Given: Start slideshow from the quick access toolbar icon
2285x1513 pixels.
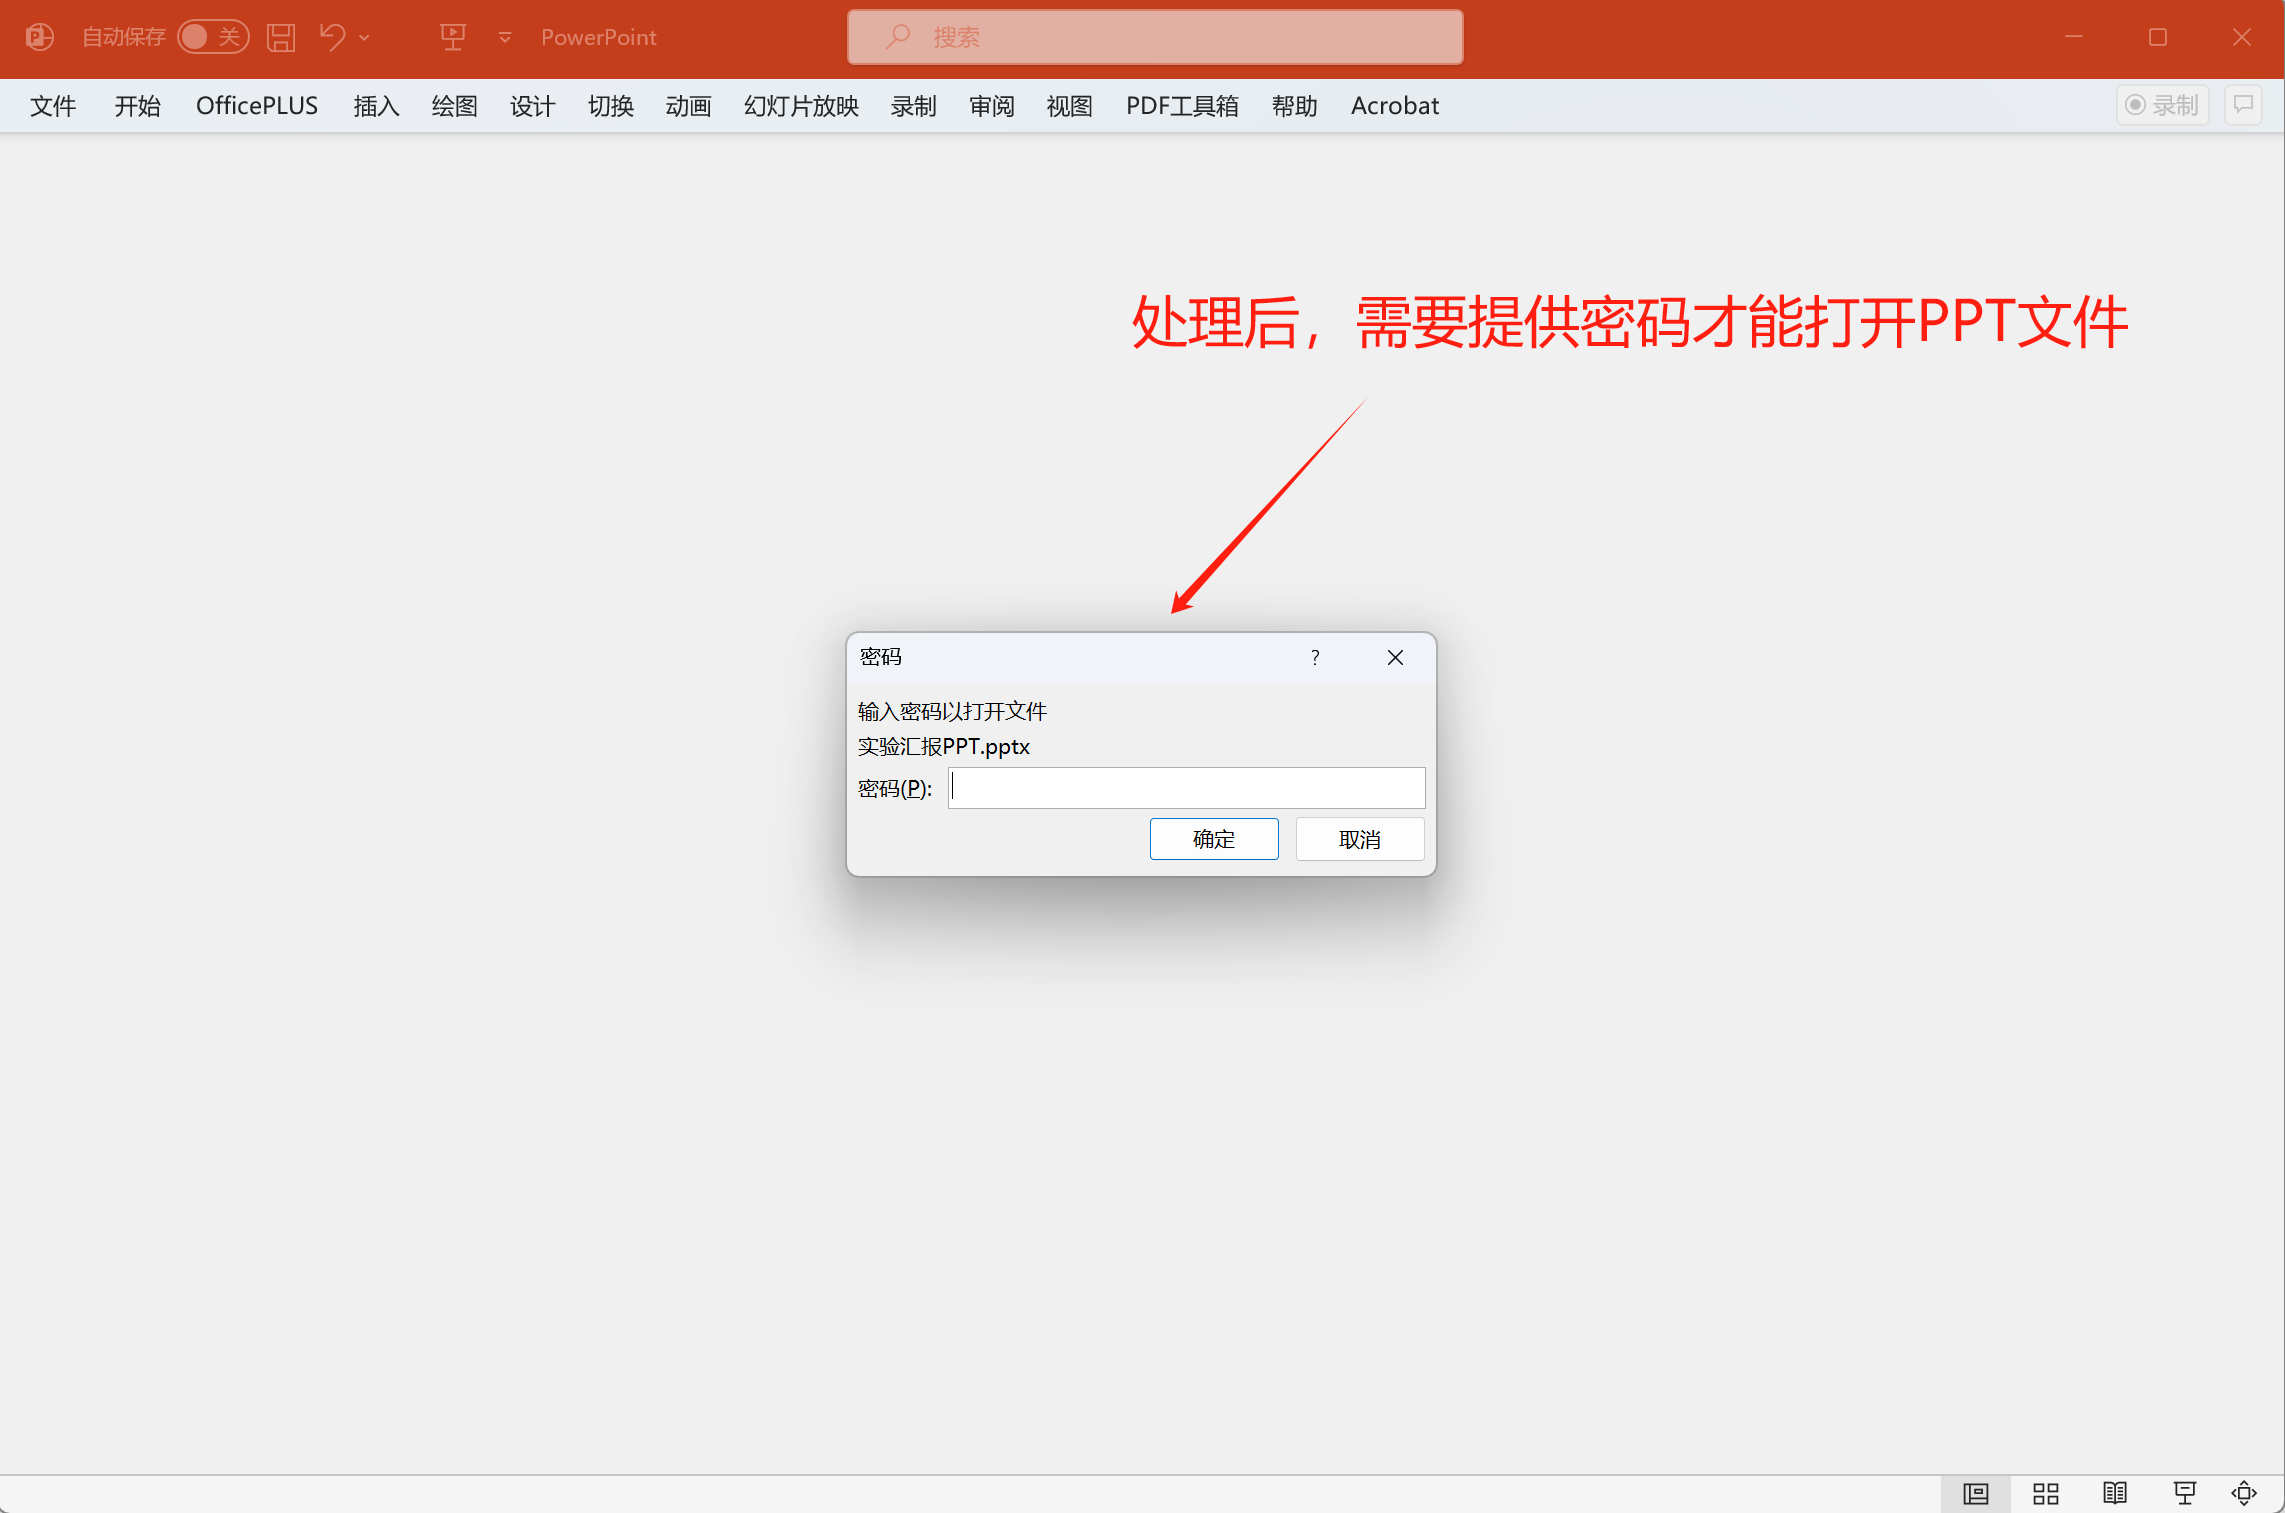Looking at the screenshot, I should 452,37.
